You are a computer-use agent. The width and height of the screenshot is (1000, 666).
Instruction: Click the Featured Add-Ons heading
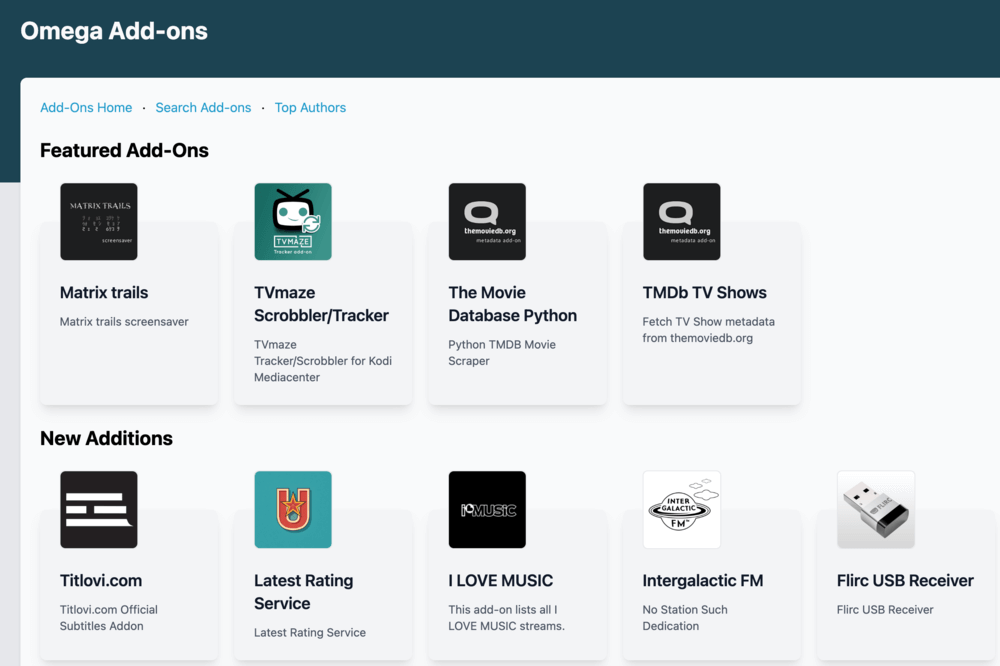click(x=124, y=151)
